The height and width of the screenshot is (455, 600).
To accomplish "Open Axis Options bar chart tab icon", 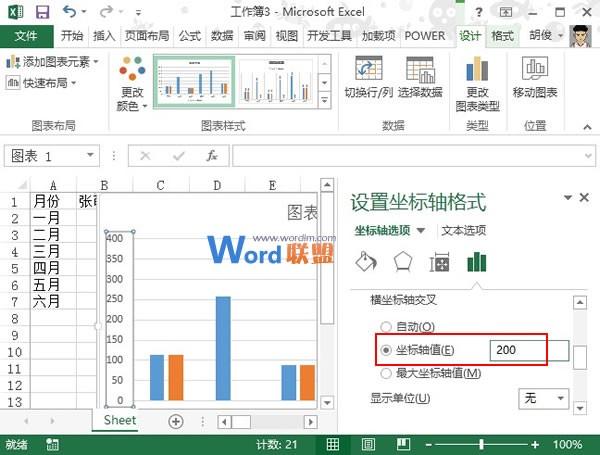I will 477,262.
